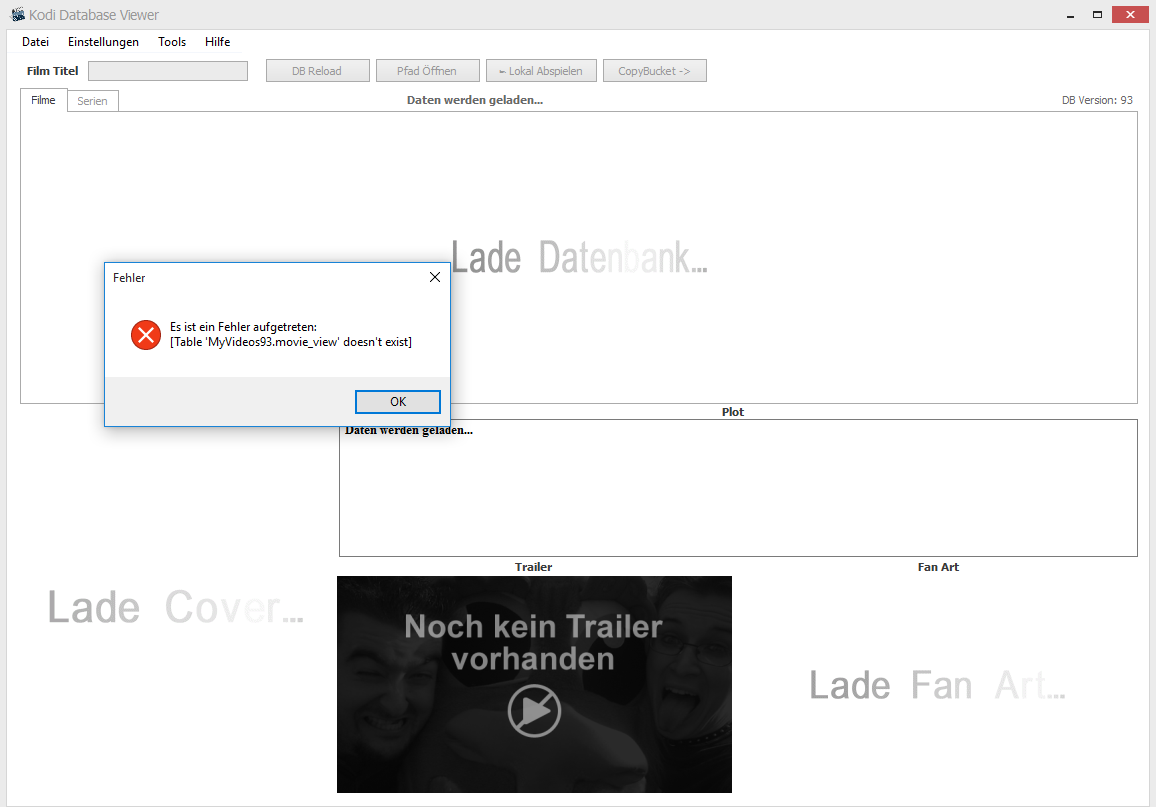The width and height of the screenshot is (1156, 807).
Task: Click the Plot heading label
Action: point(733,412)
